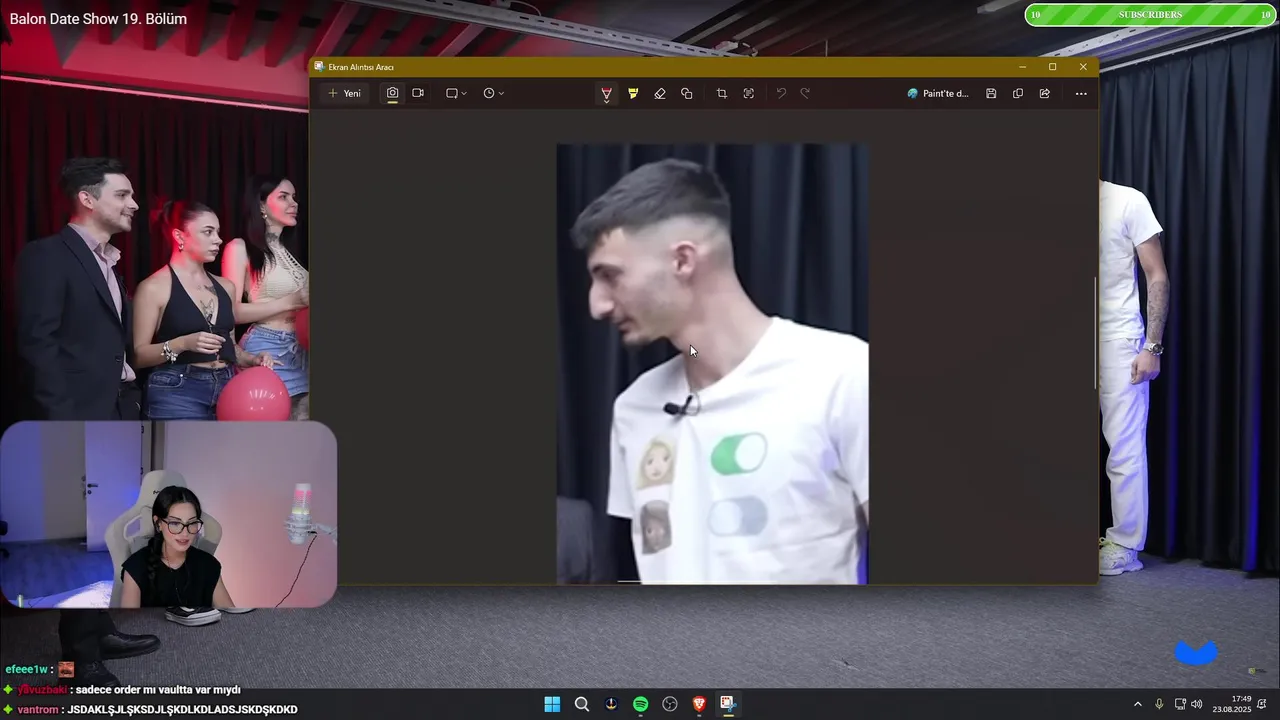Click chat username efeee1w

(x=25, y=669)
